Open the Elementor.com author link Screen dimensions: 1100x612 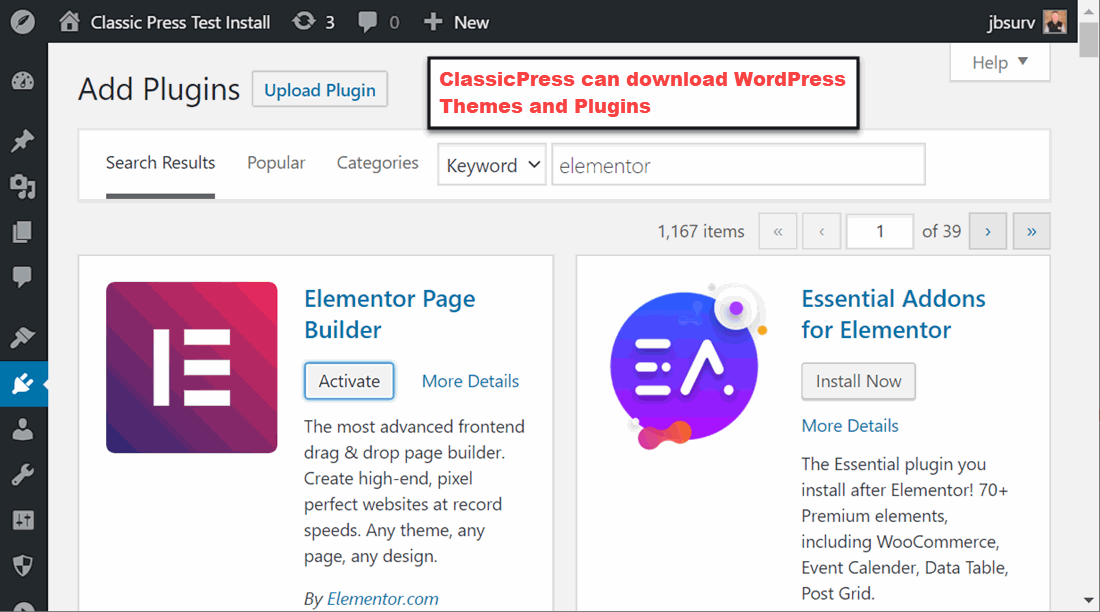coord(382,599)
